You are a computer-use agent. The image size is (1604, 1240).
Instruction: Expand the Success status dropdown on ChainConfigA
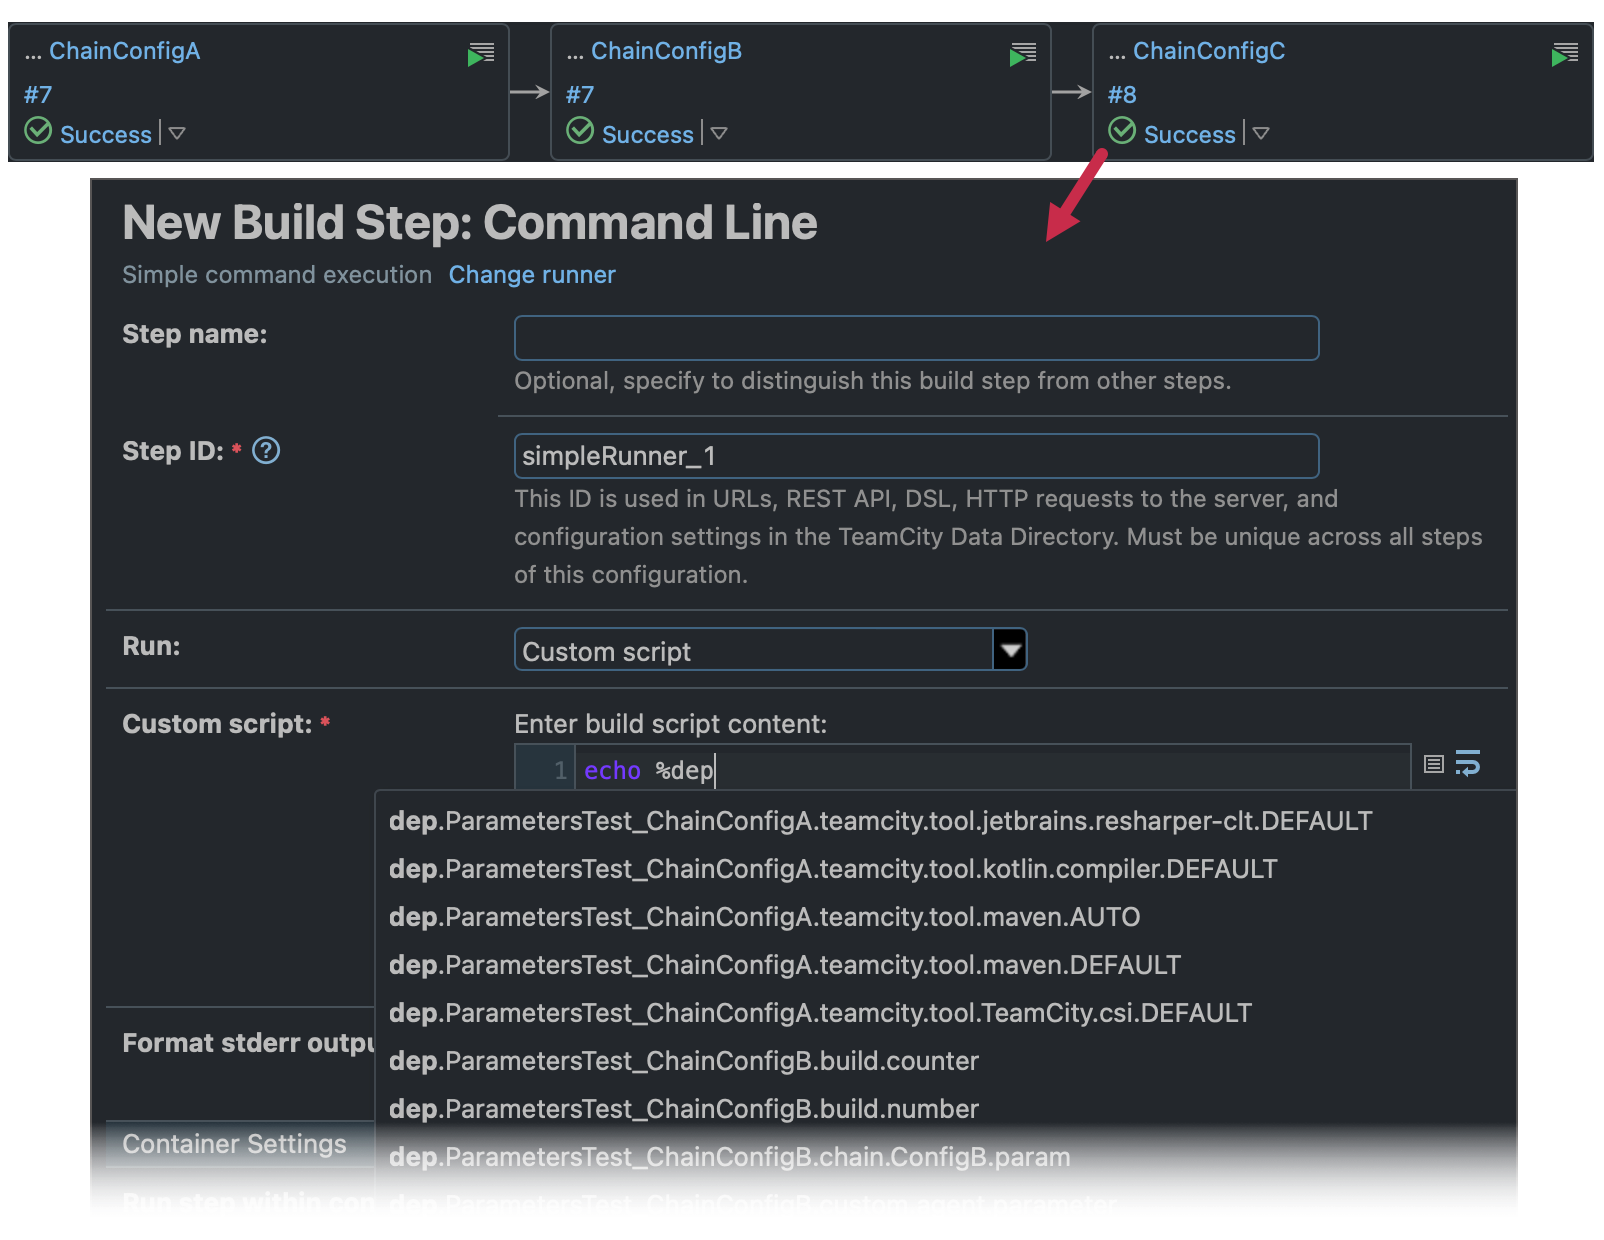177,134
